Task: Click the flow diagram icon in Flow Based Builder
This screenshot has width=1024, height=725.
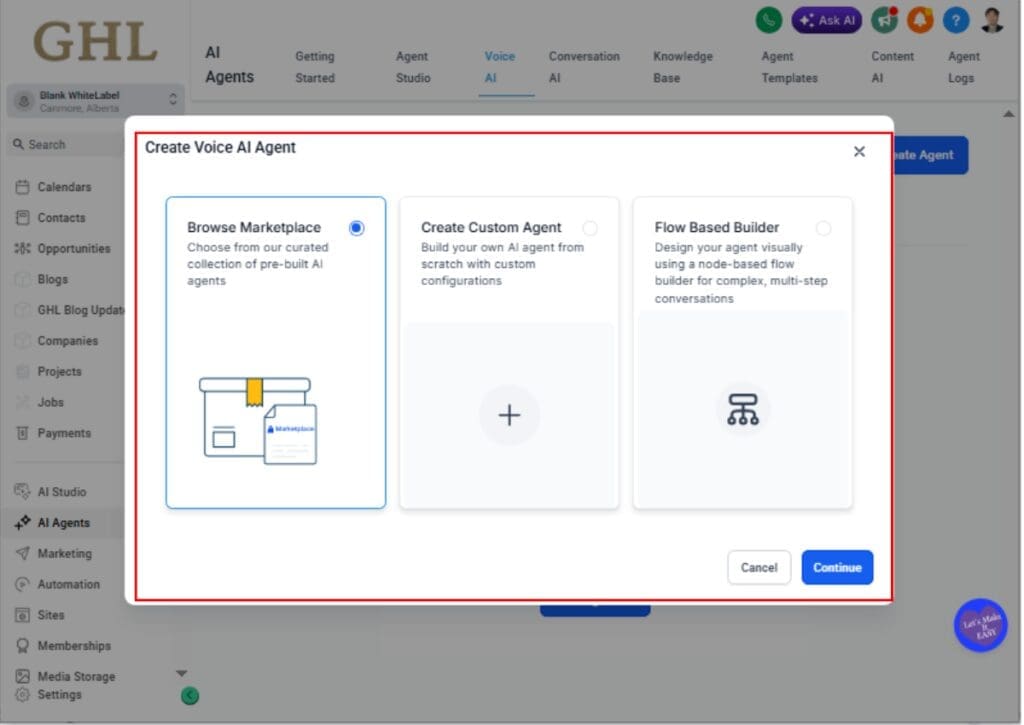Action: click(x=743, y=410)
